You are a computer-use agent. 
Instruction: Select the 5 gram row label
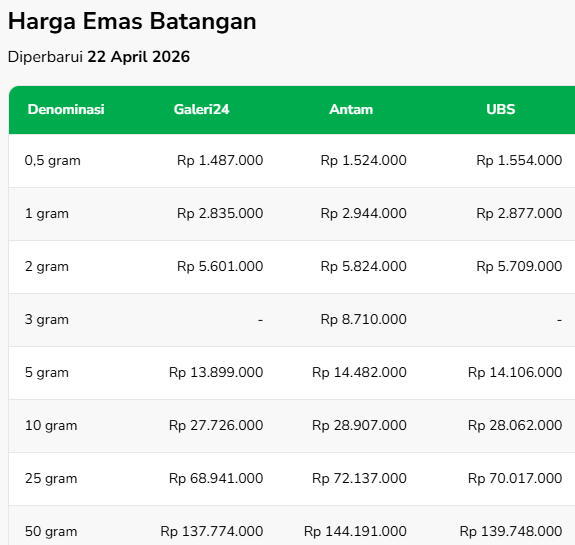(x=47, y=373)
